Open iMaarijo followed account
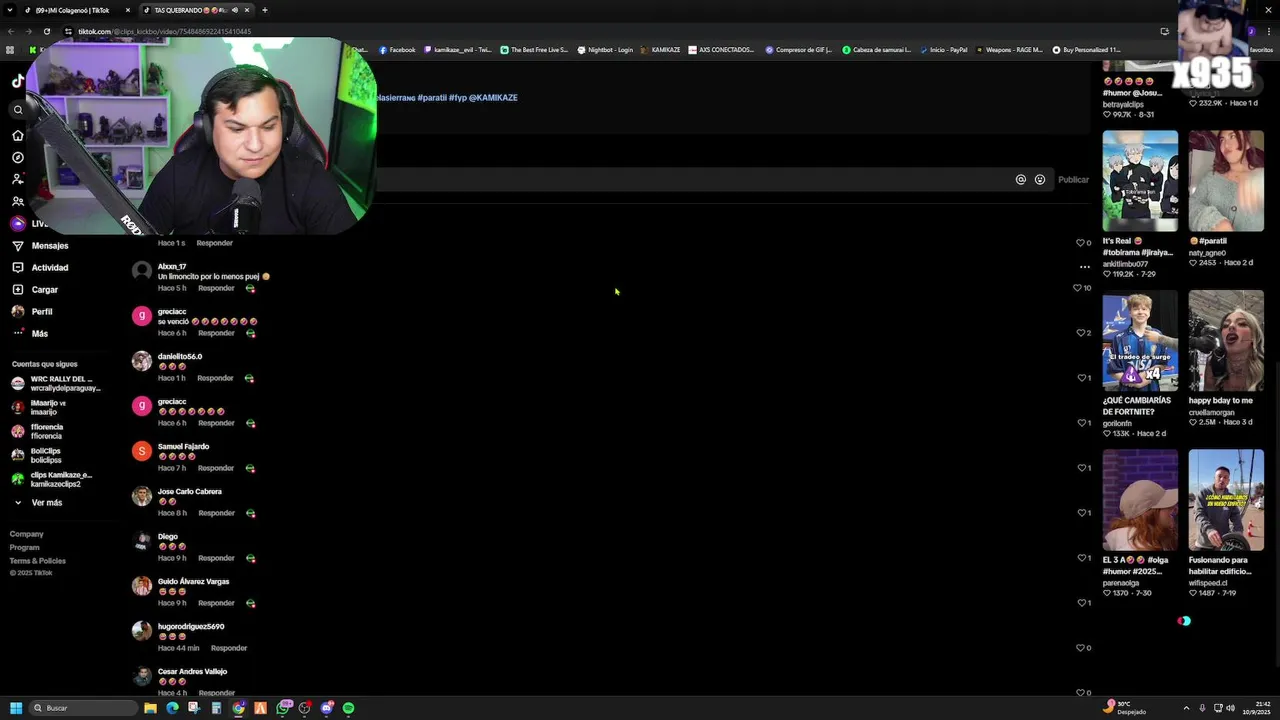 [38, 407]
